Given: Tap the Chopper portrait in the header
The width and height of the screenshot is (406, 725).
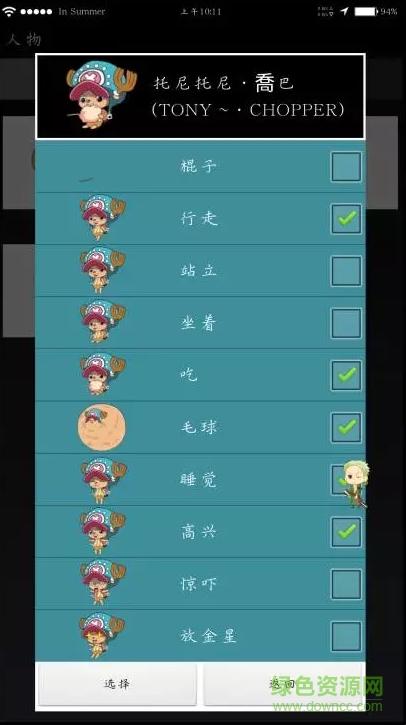Looking at the screenshot, I should point(101,96).
